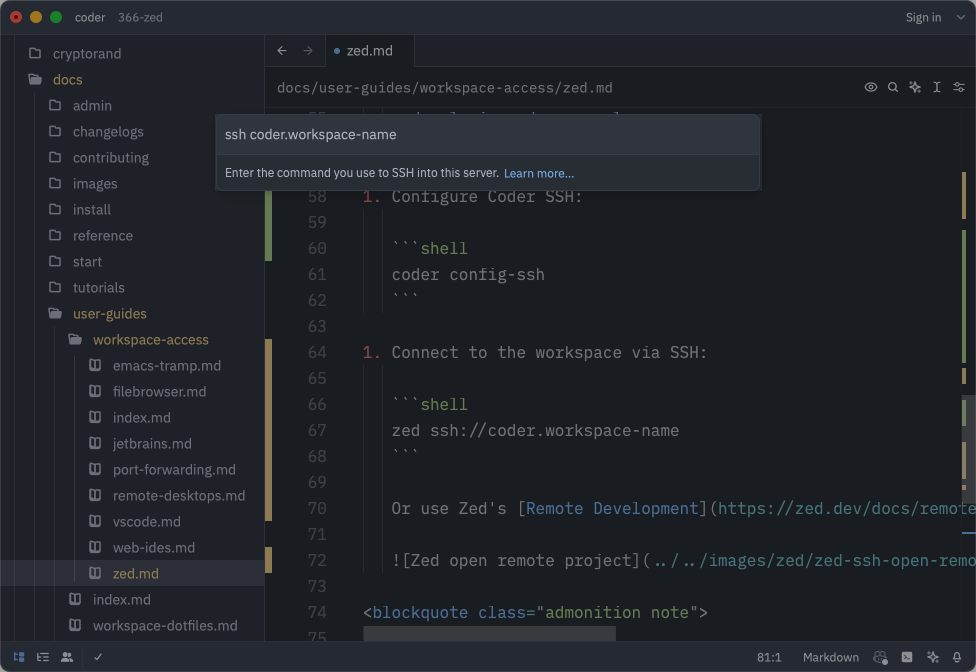Toggle the terminal panel in status bar
This screenshot has height=672, width=976.
tap(906, 657)
